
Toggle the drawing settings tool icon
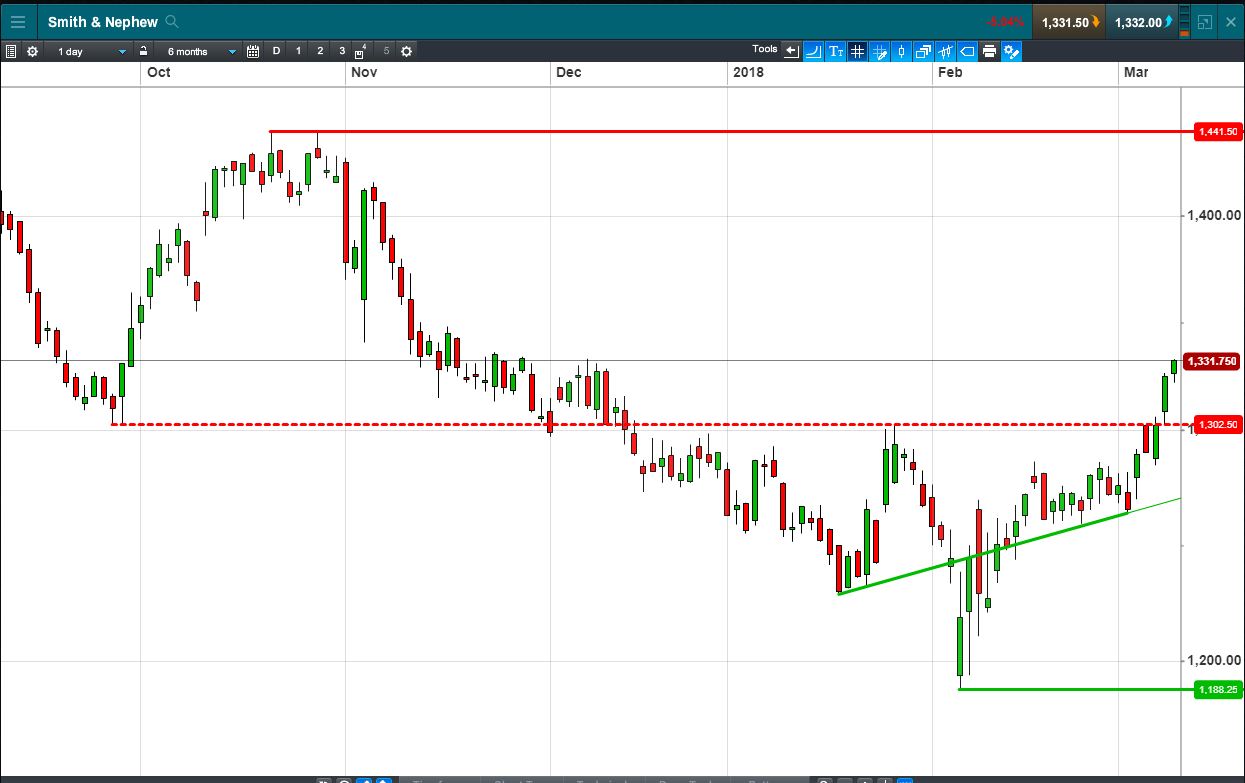tap(1011, 51)
